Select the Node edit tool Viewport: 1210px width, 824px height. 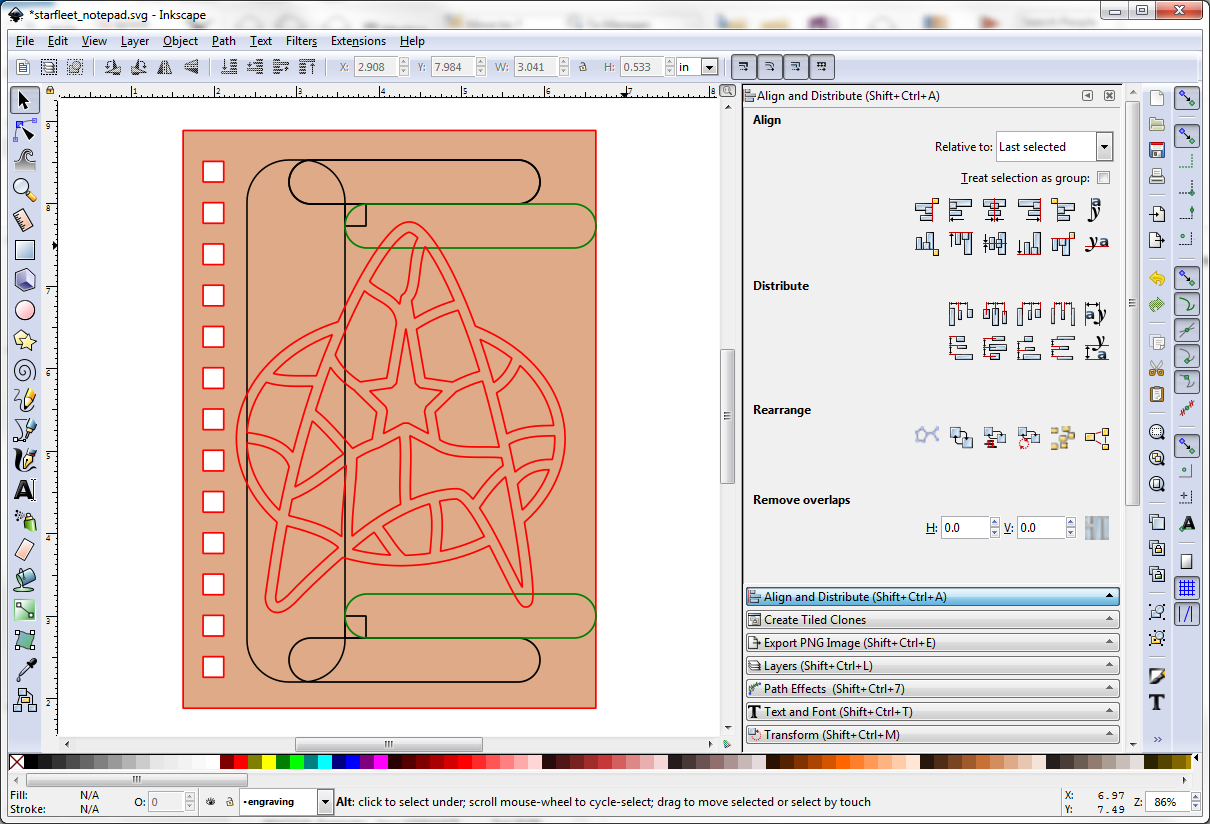[25, 129]
